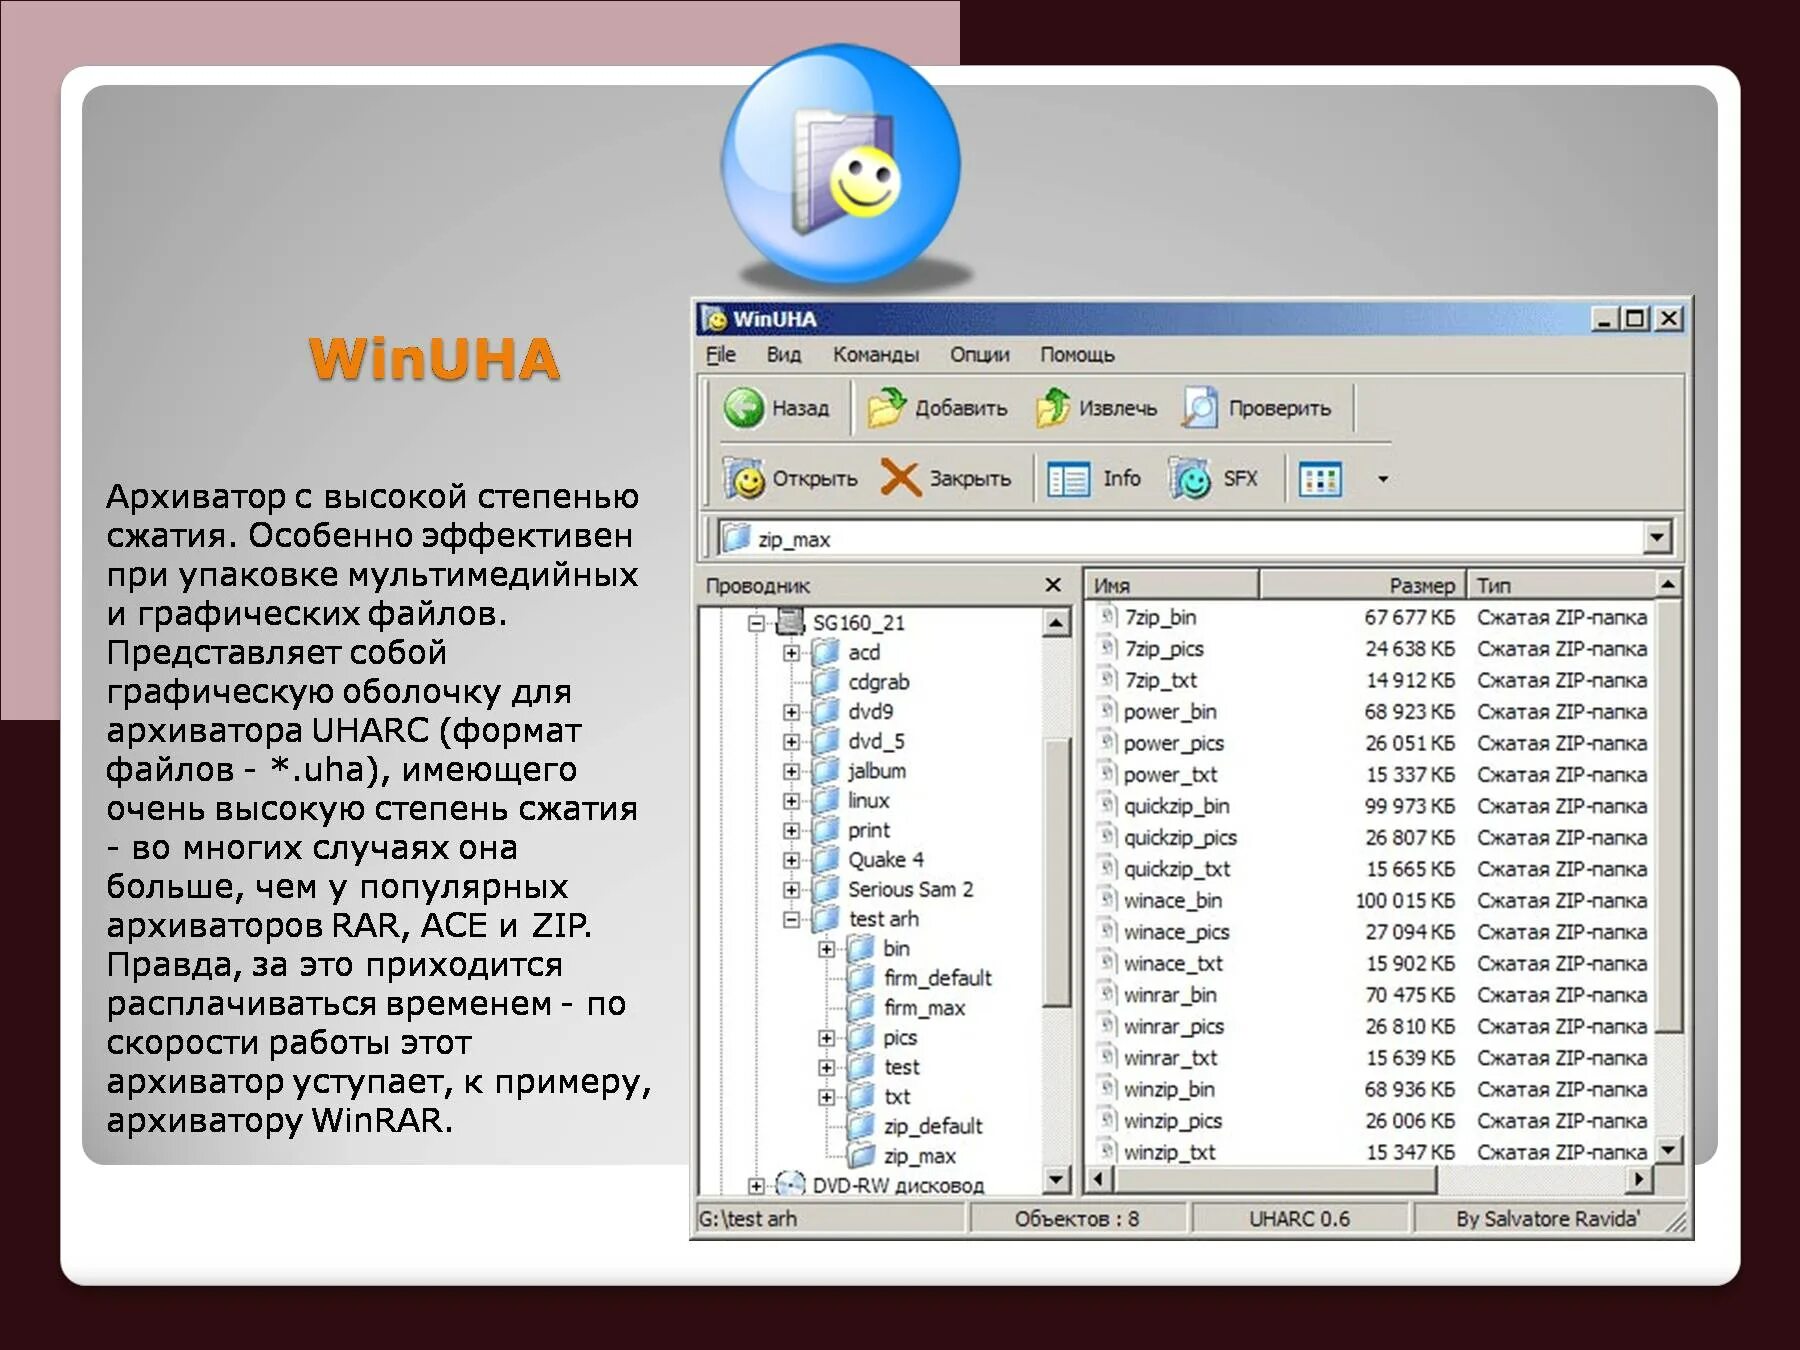Click the WinUHA title bar app icon
This screenshot has height=1350, width=1800.
[x=714, y=319]
